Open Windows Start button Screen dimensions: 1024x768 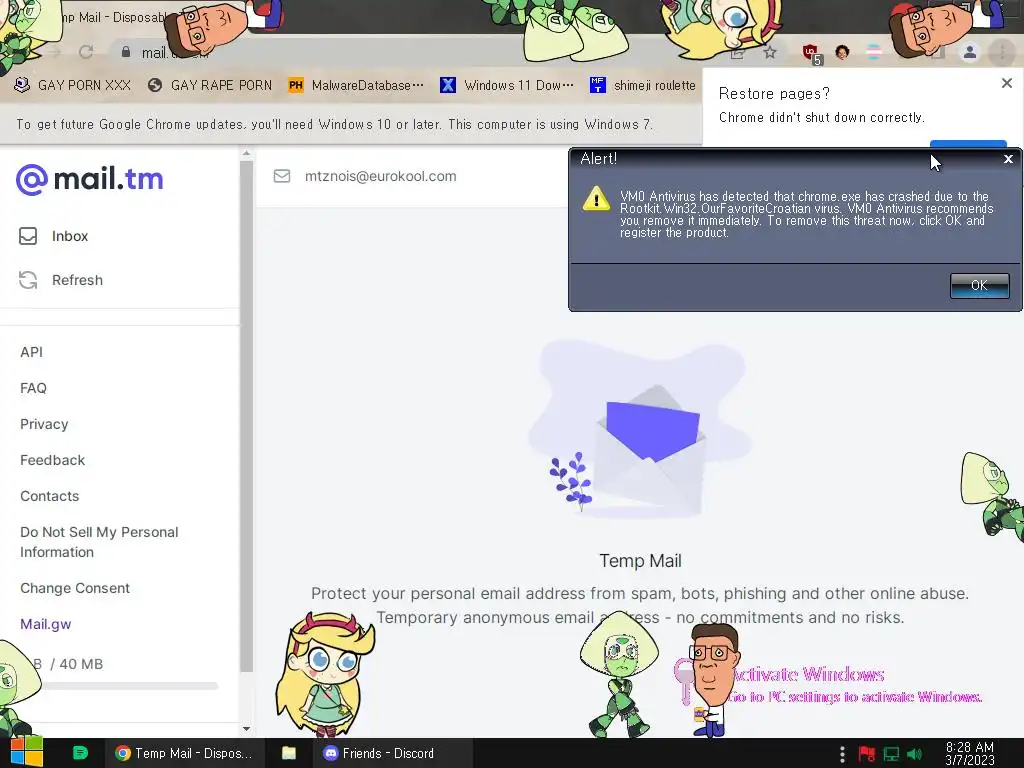26,752
